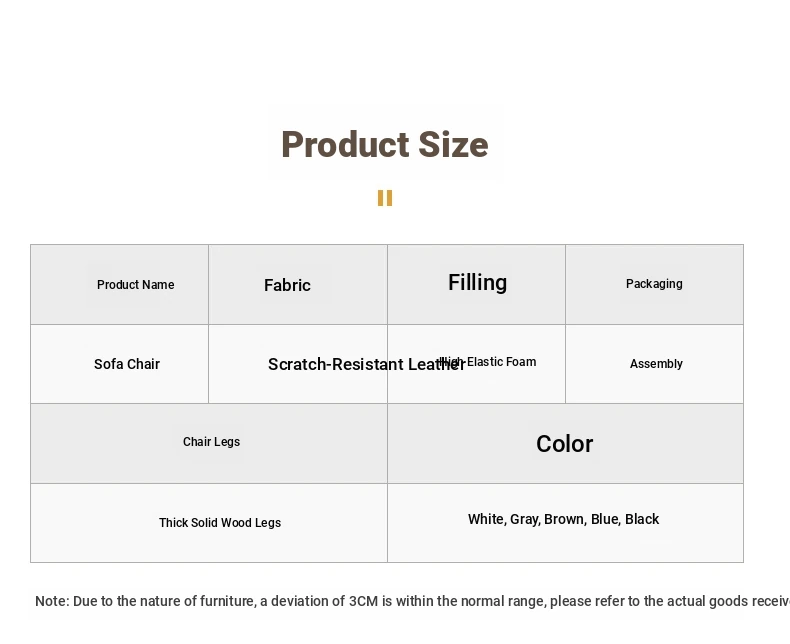Viewport: 790px width, 644px height.
Task: Click the "Note:" label in the footnote
Action: coord(52,601)
